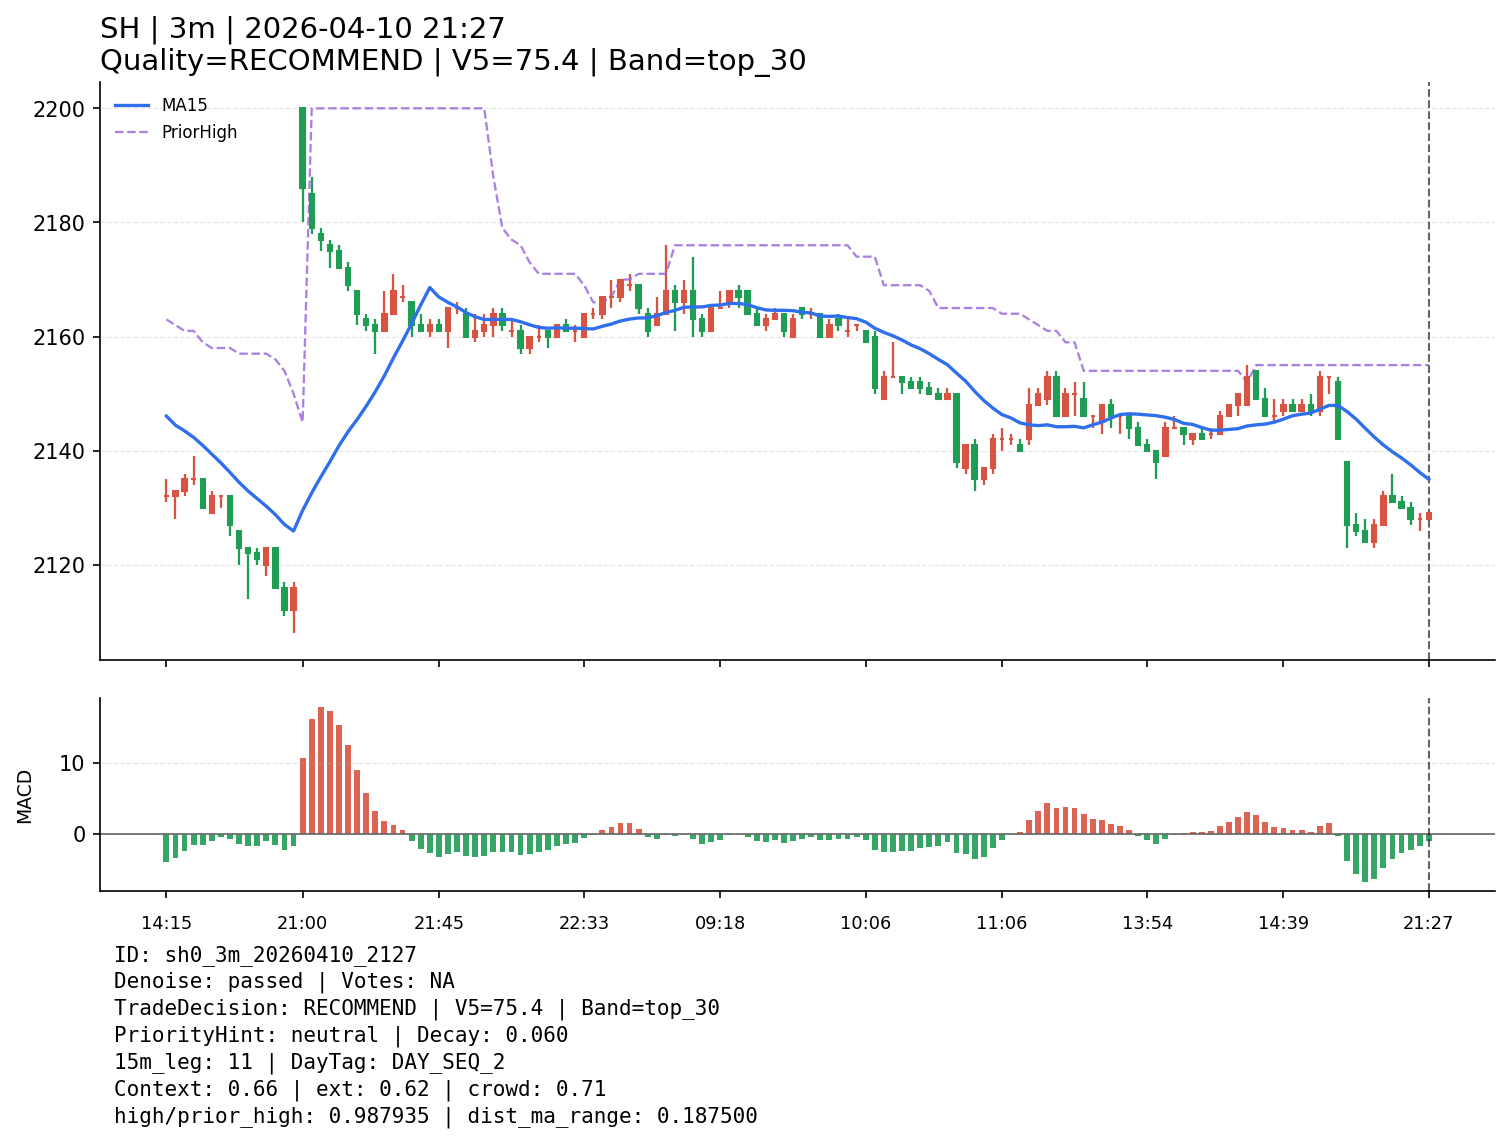Click the Denoise: passed text line
Image resolution: width=1510 pixels, height=1143 pixels.
[x=284, y=981]
